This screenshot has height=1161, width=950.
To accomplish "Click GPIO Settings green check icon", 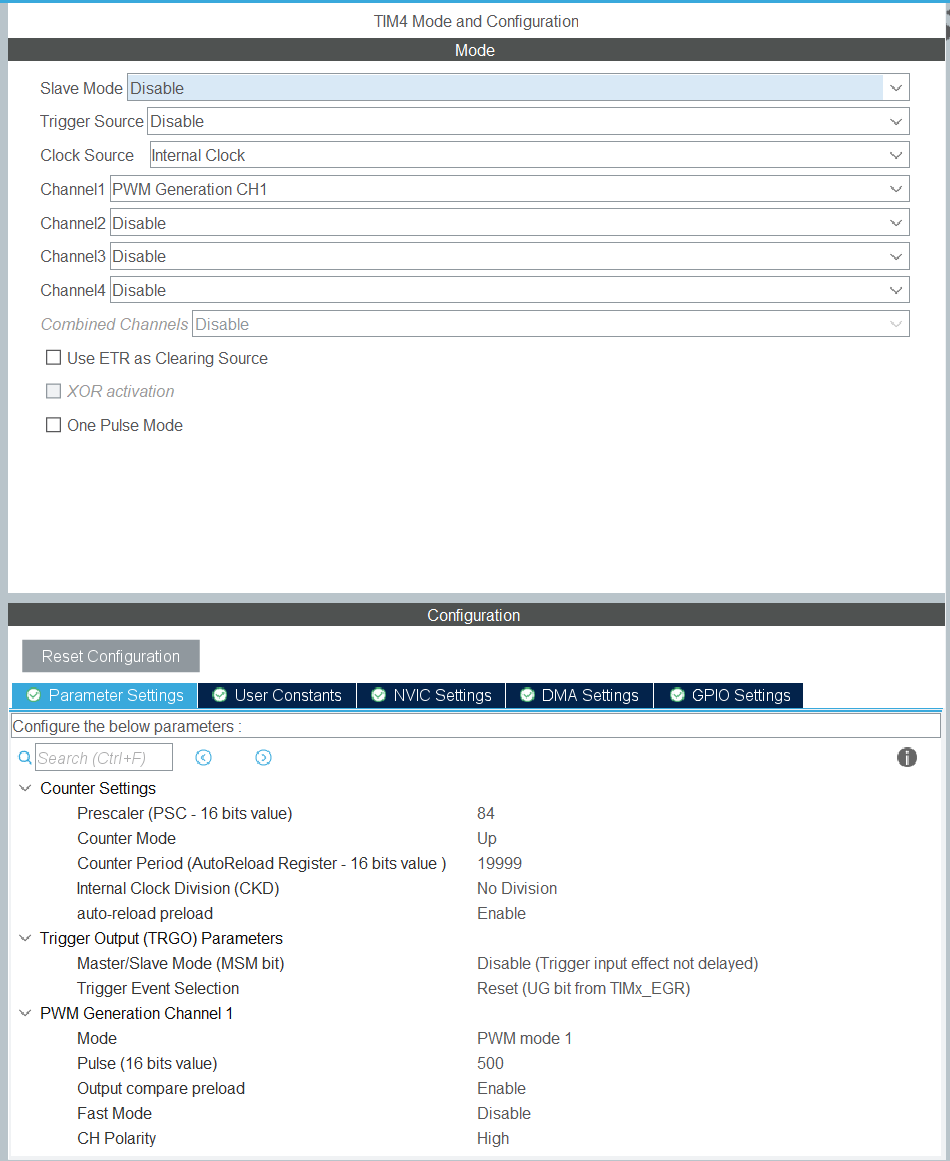I will coord(677,695).
